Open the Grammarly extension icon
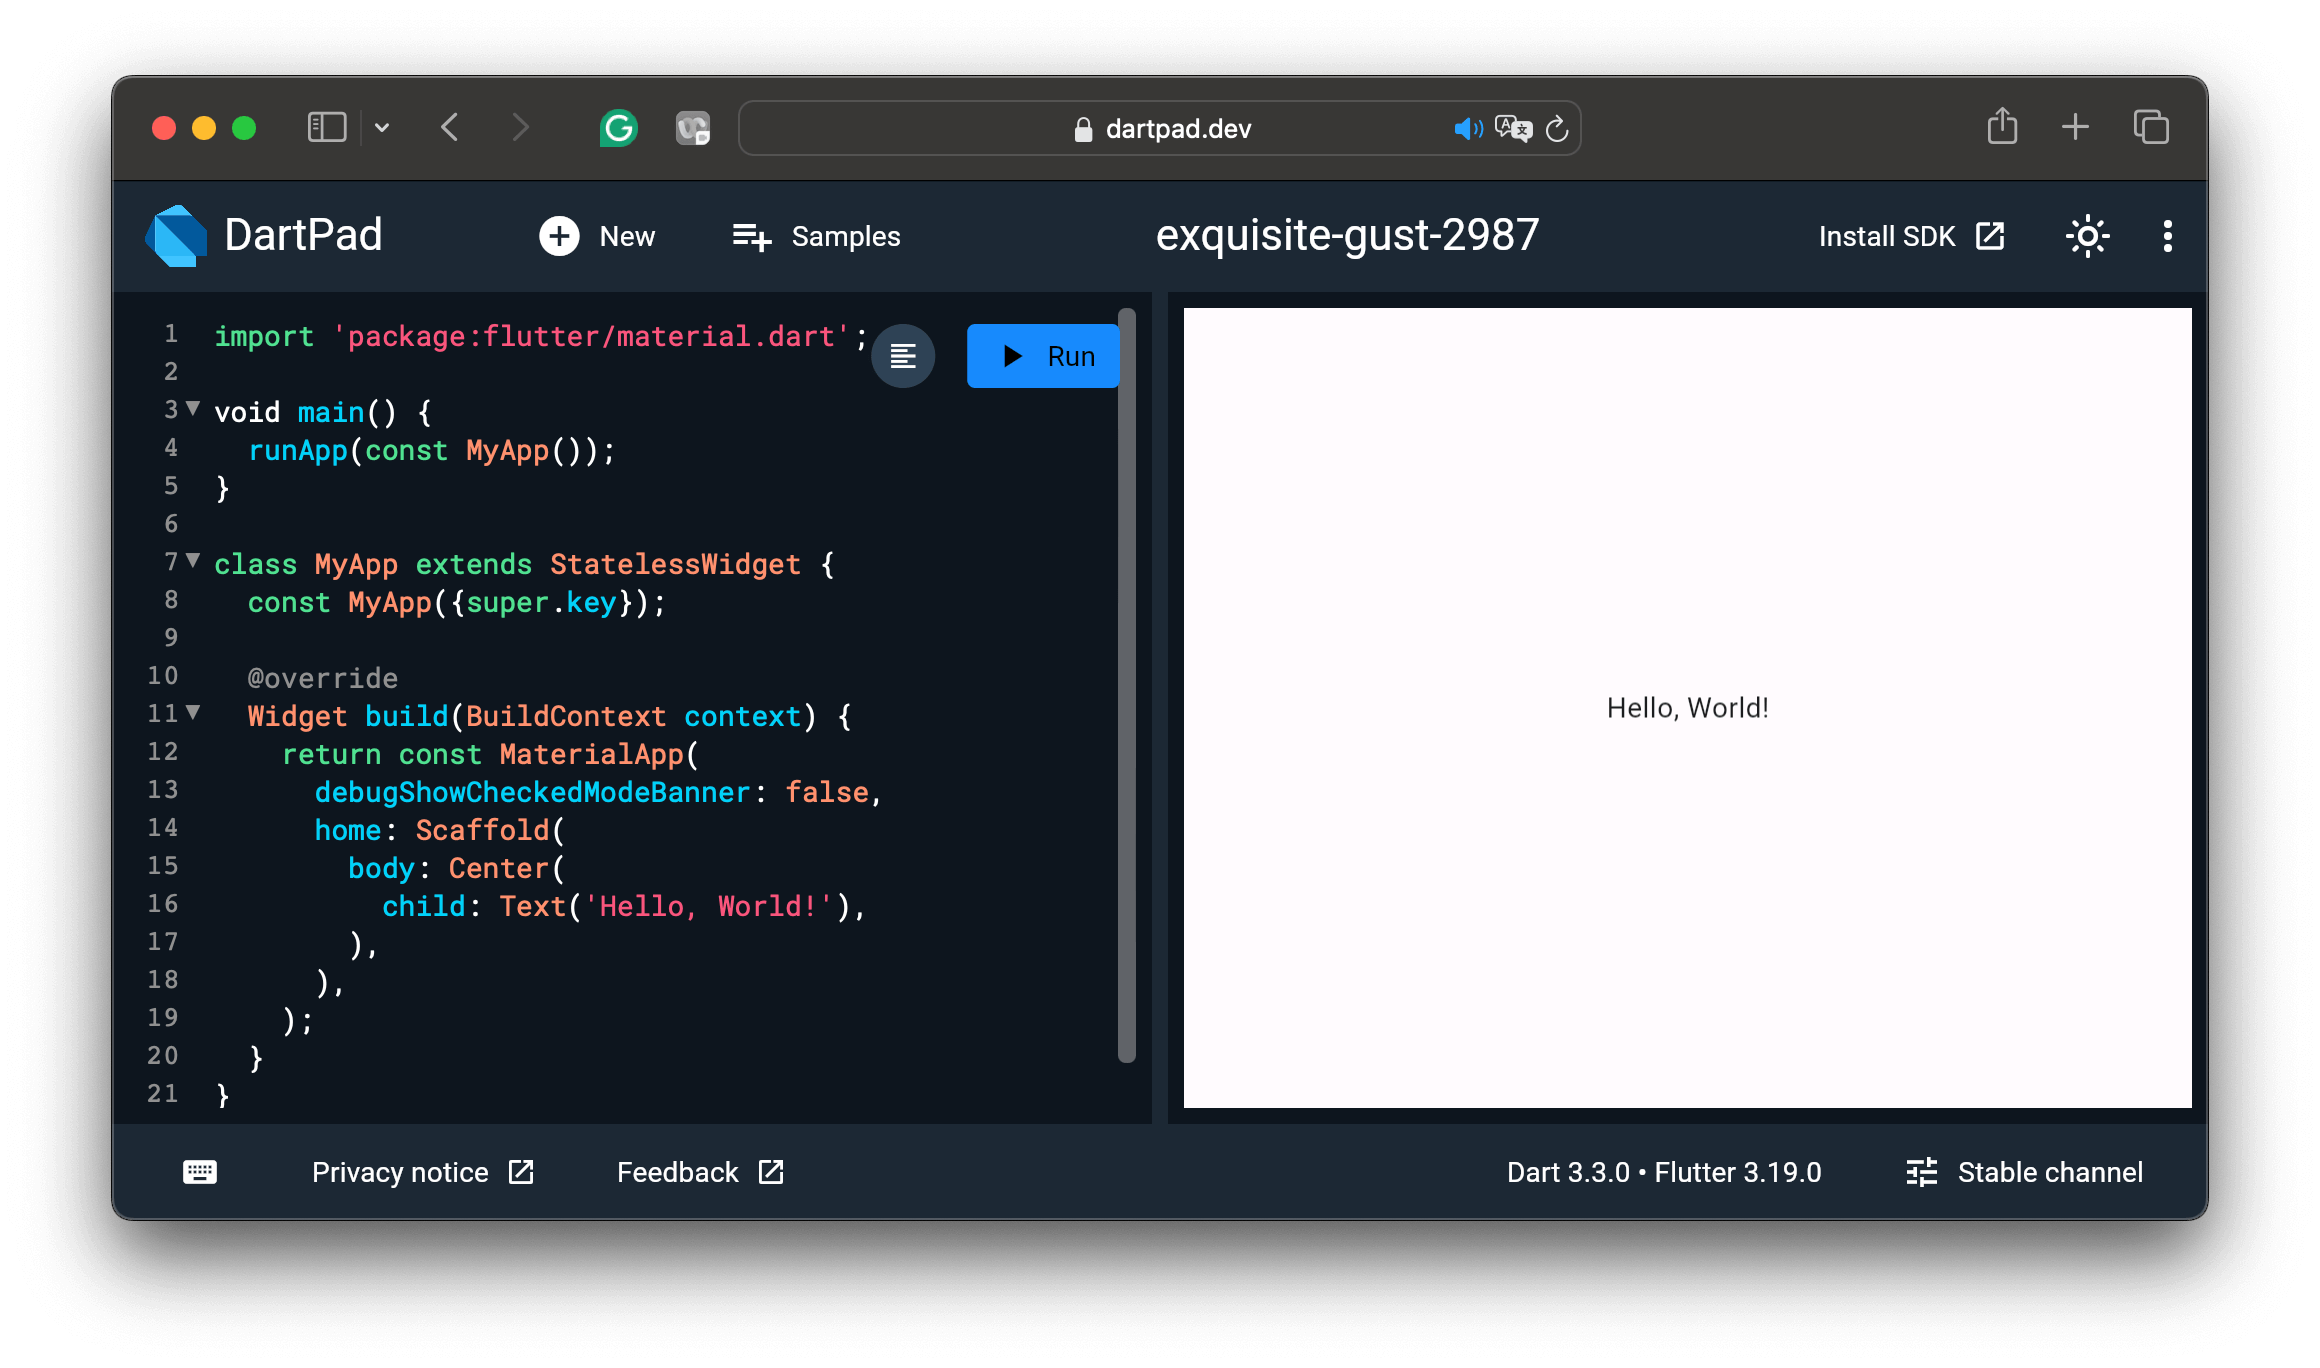The height and width of the screenshot is (1368, 2320). click(x=620, y=128)
